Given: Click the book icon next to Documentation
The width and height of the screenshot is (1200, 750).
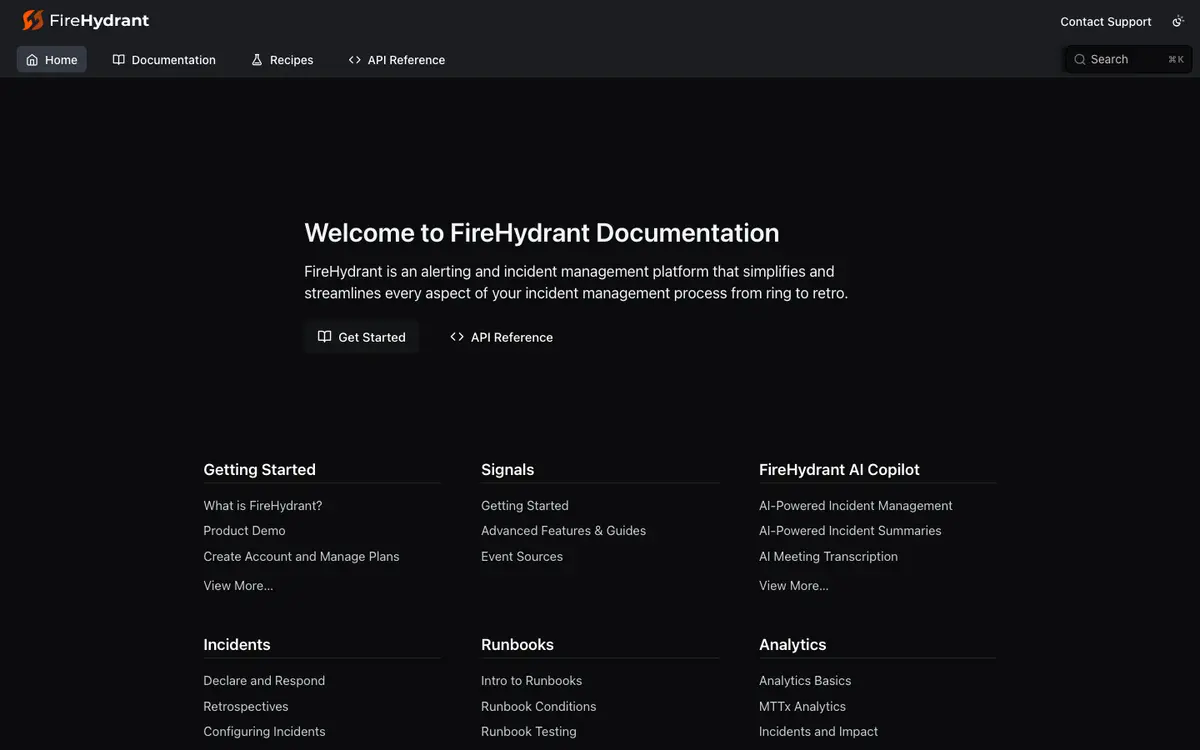Looking at the screenshot, I should coord(119,60).
